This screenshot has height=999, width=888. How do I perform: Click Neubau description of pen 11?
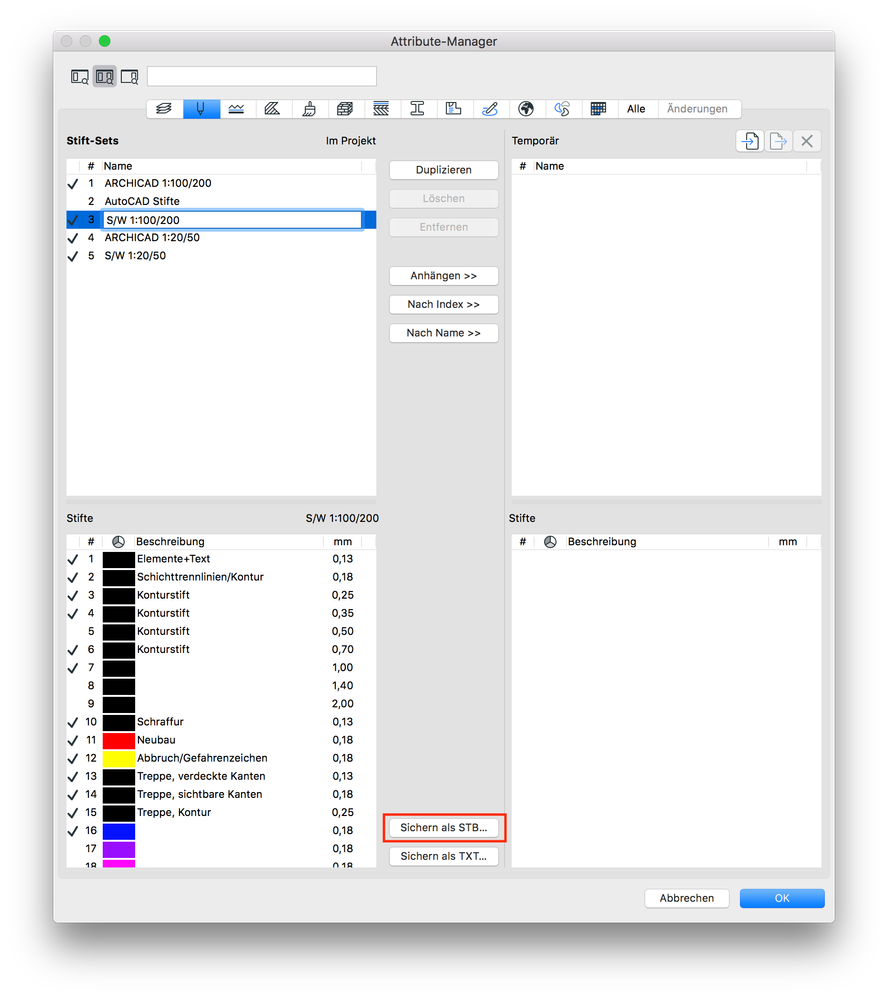pos(156,740)
